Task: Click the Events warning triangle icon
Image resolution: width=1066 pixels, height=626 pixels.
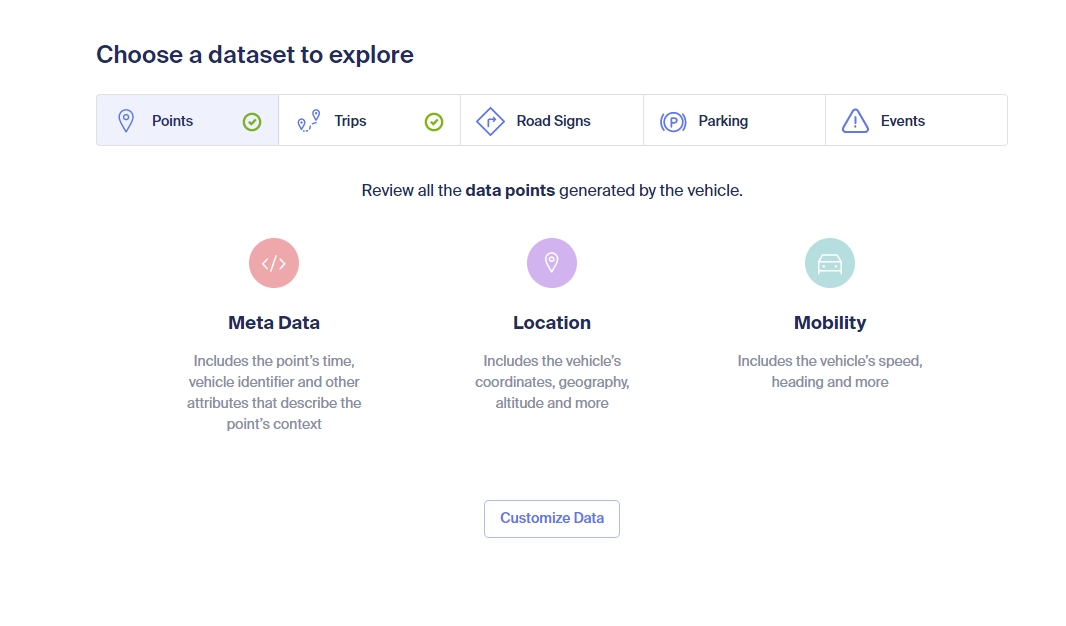Action: 855,121
